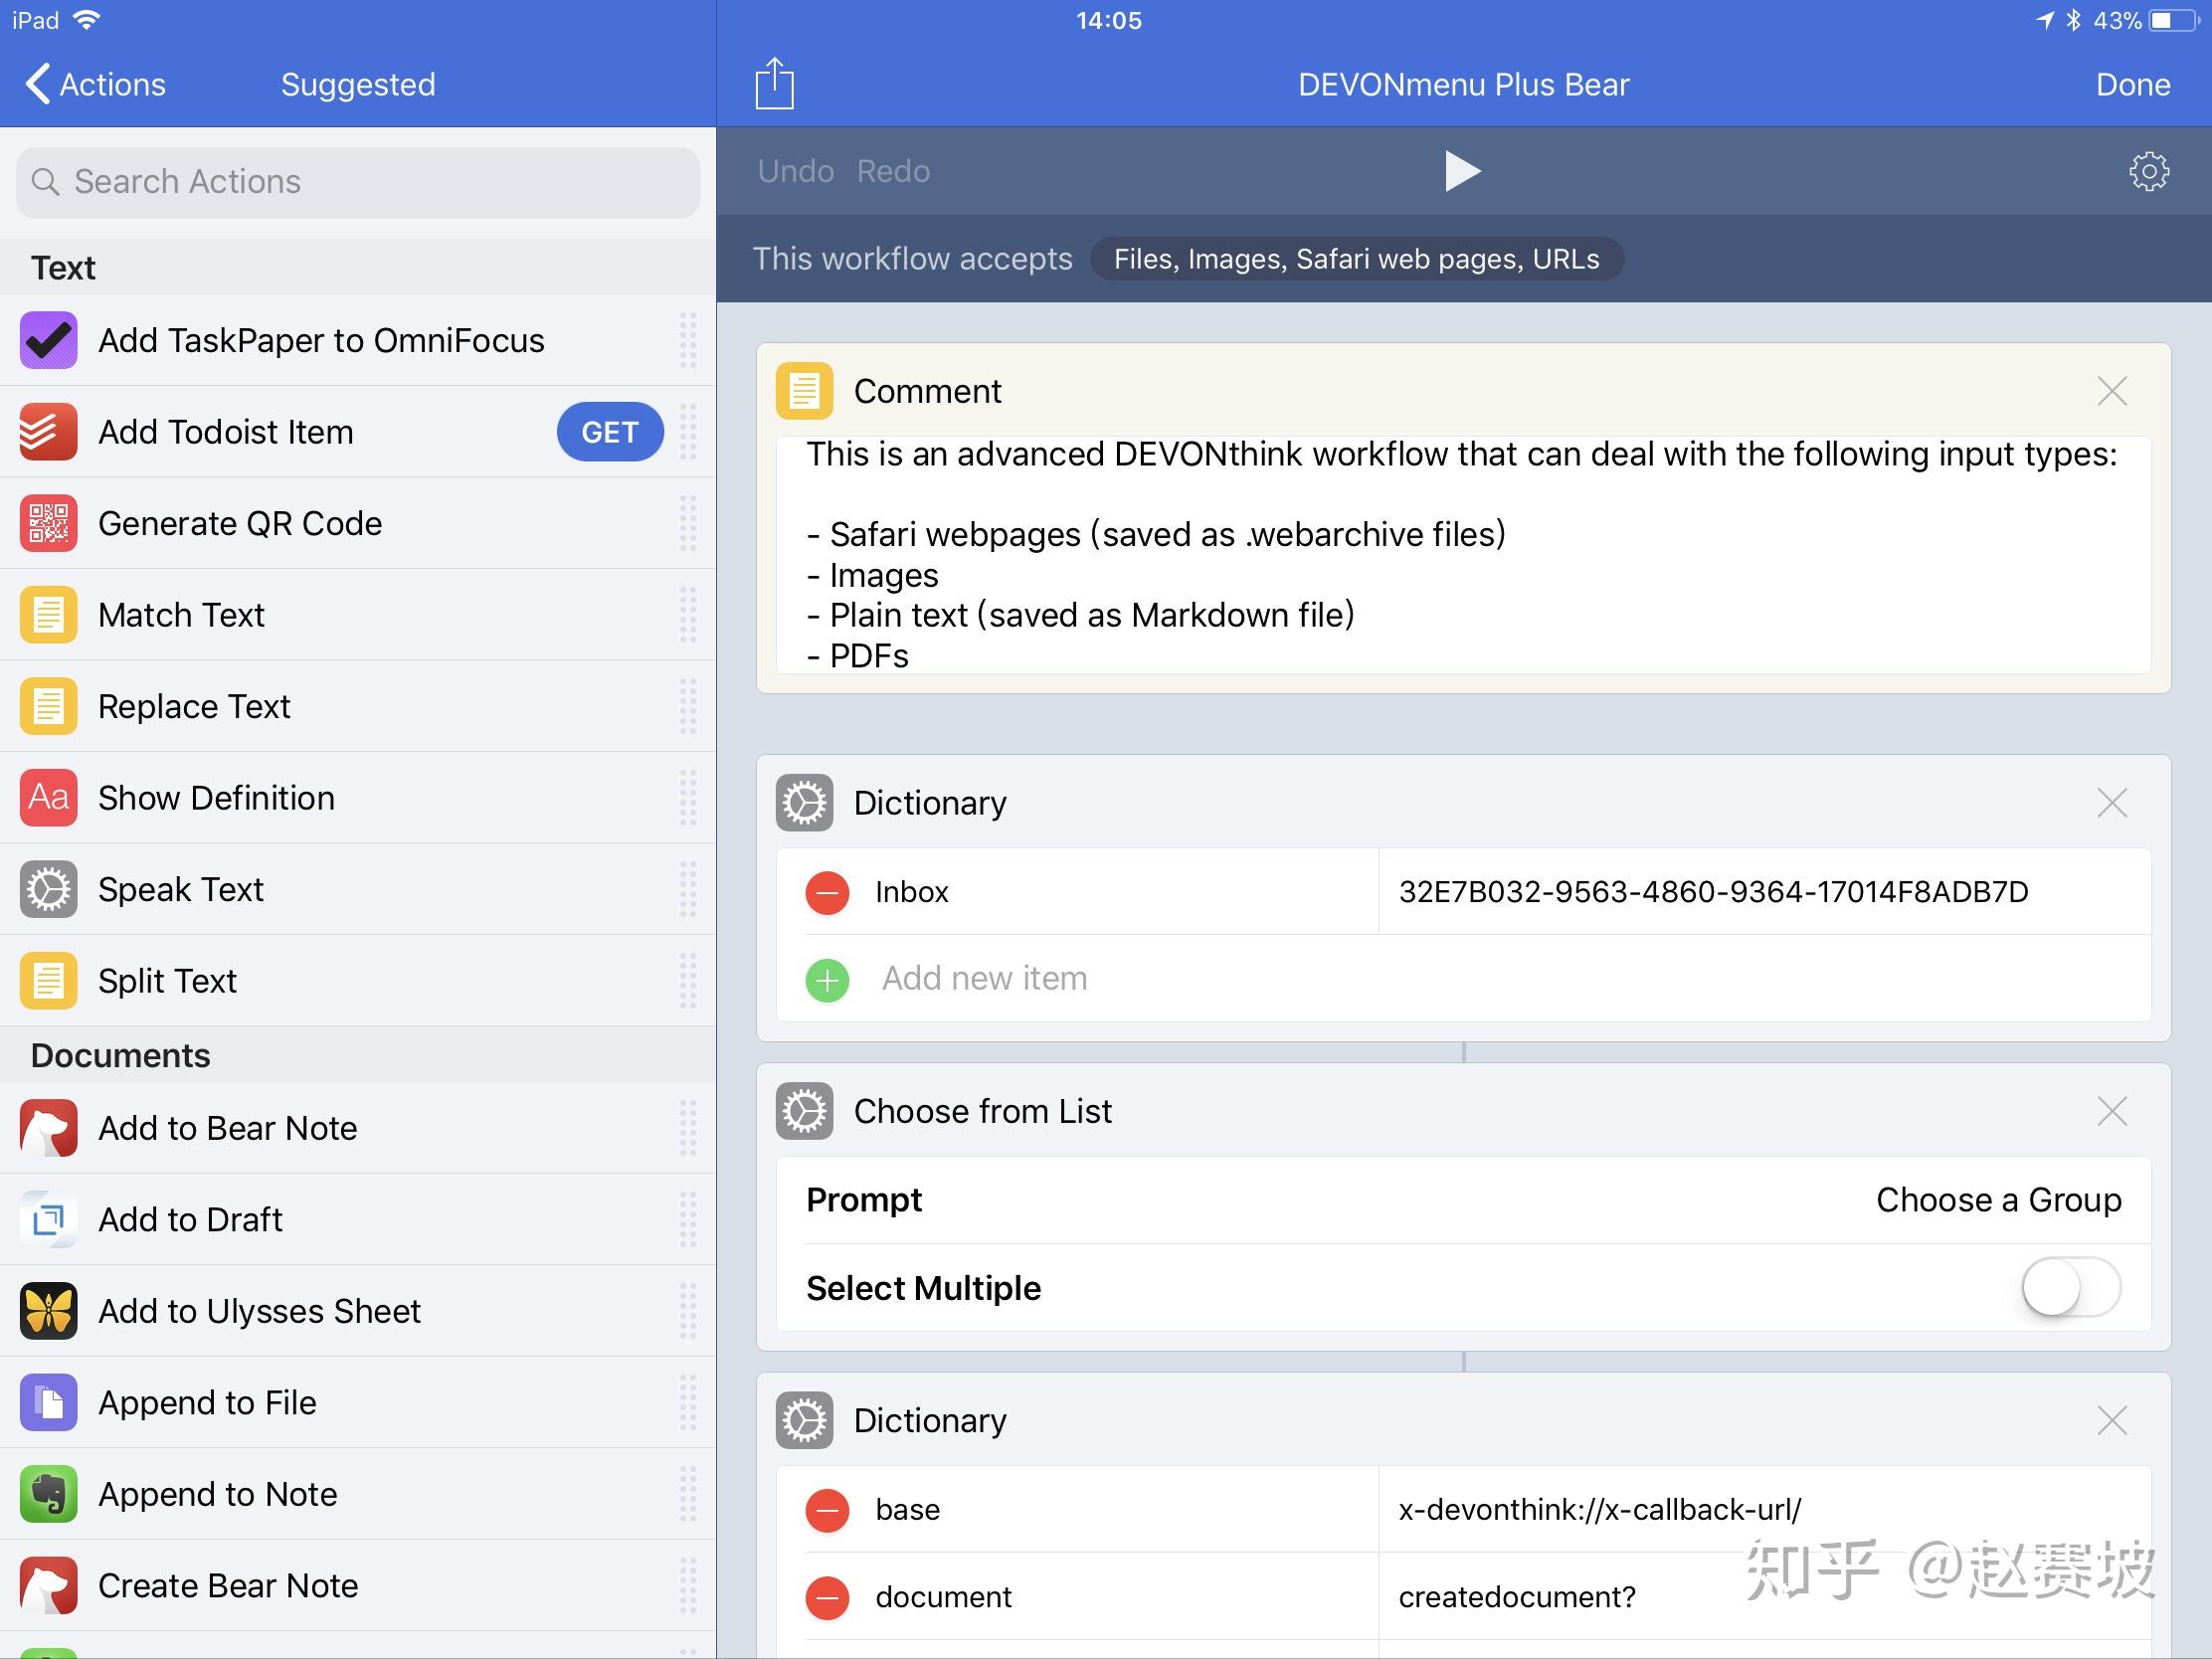Open the Add Todoist Item action
Image resolution: width=2212 pixels, height=1659 pixels.
226,432
